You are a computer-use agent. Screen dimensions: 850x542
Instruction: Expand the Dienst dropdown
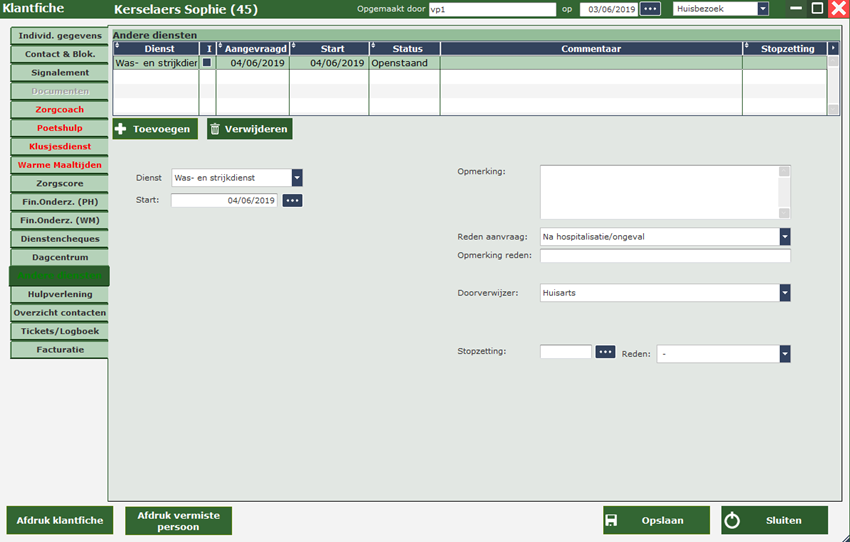297,178
